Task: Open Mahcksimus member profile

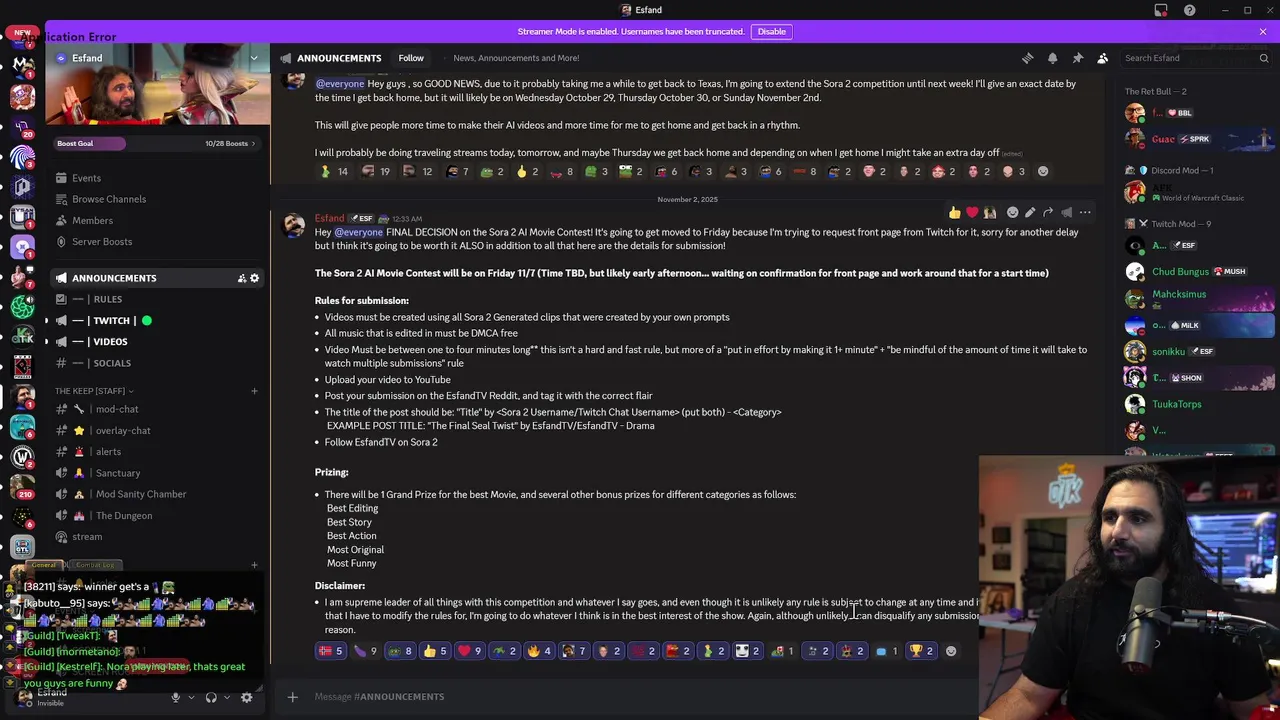Action: 1199,298
